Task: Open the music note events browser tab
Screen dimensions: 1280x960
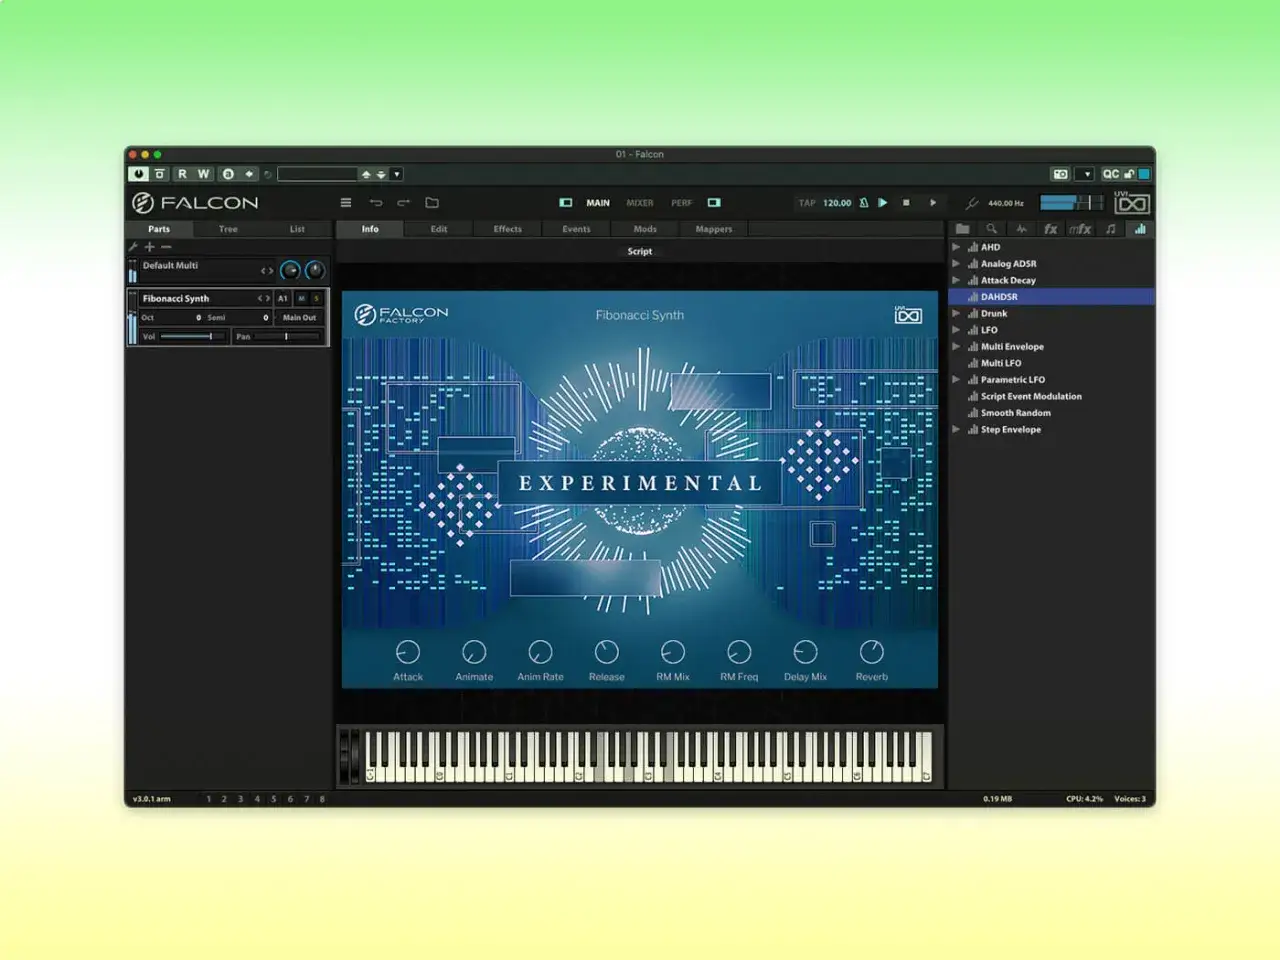Action: 1110,229
